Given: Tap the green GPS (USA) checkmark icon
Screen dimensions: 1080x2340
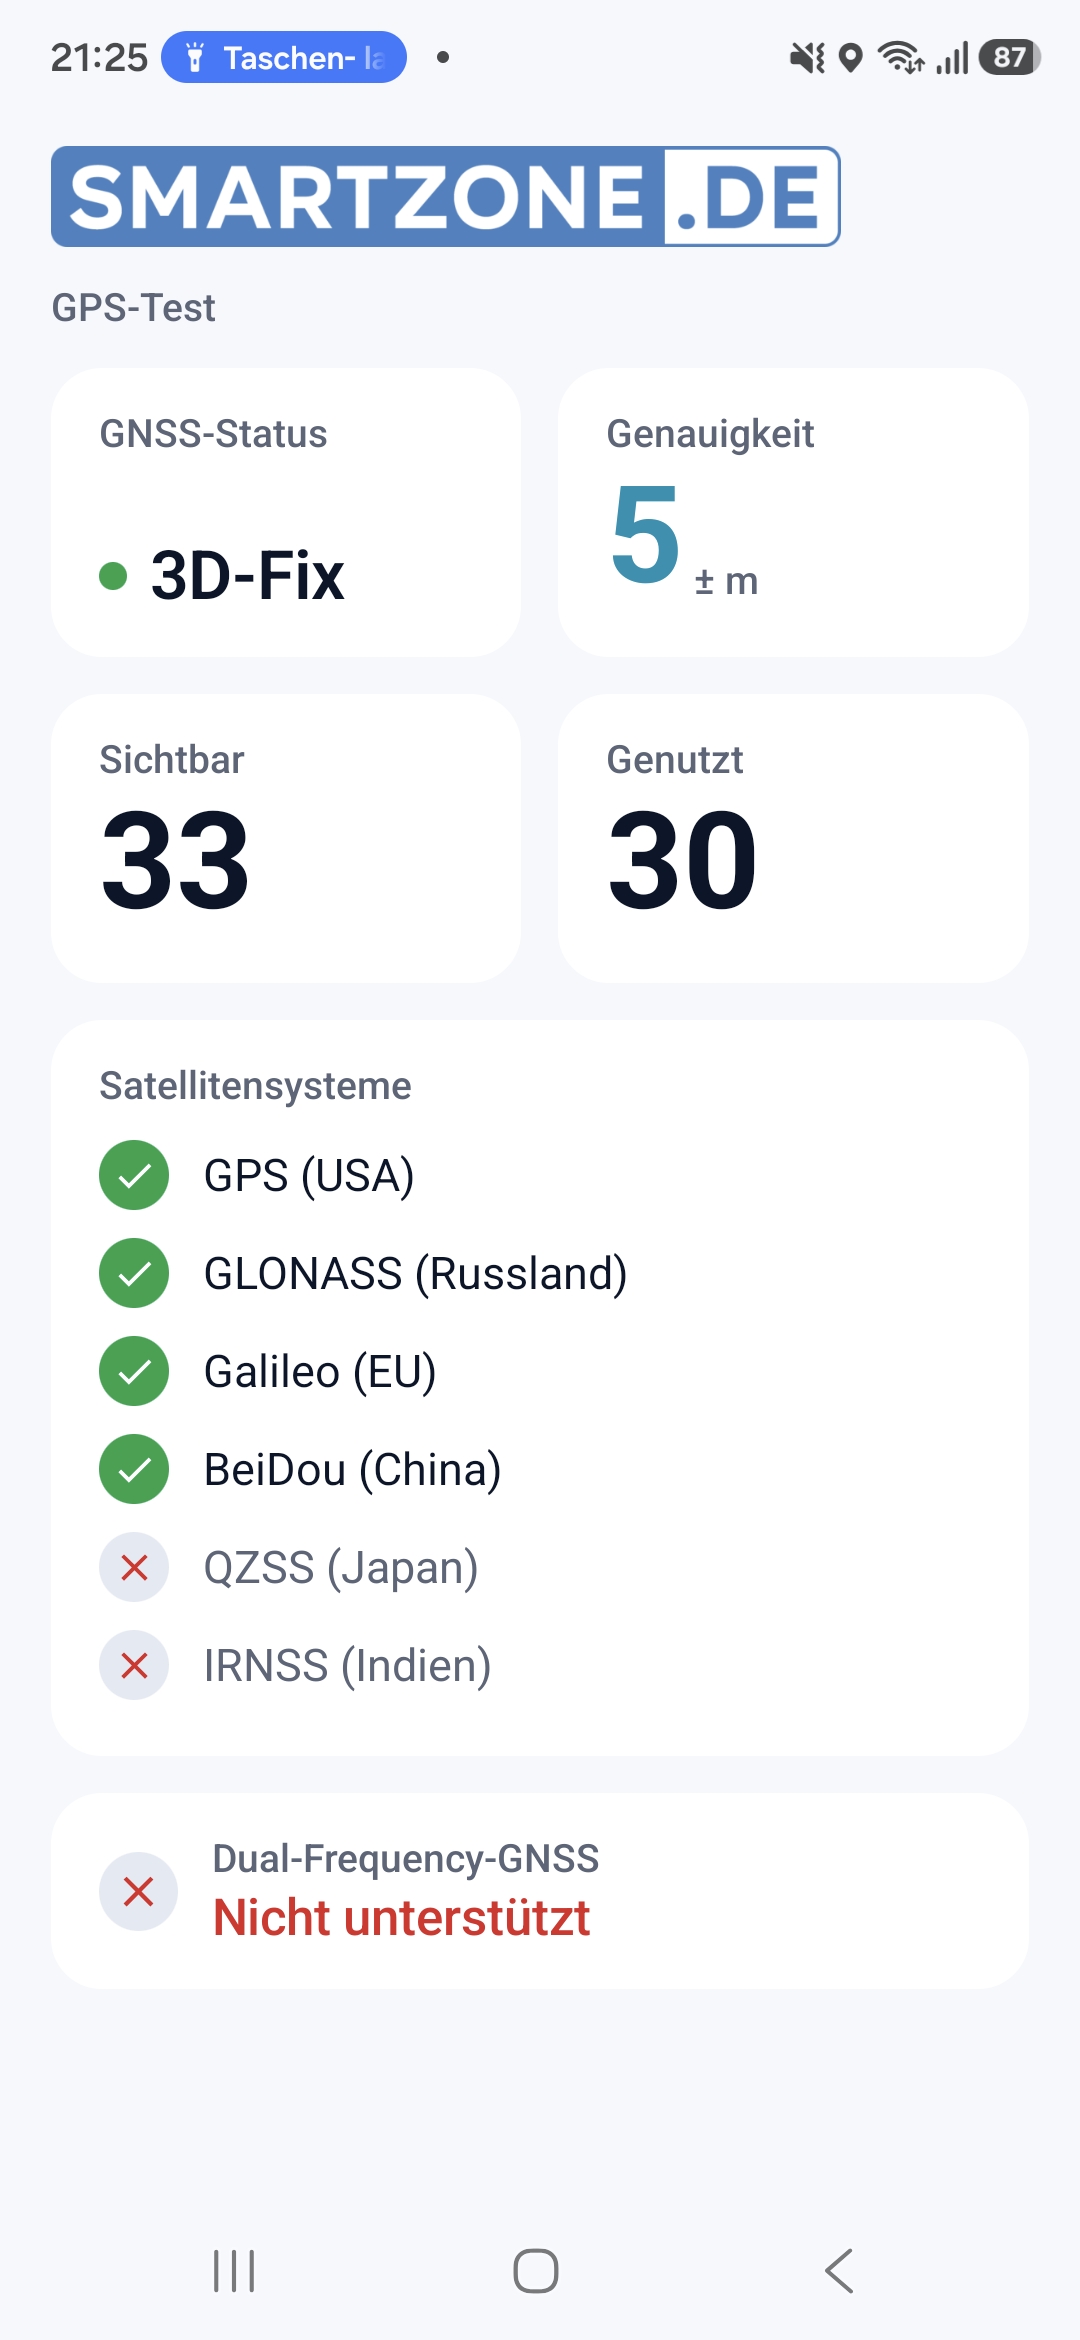Looking at the screenshot, I should coord(134,1175).
